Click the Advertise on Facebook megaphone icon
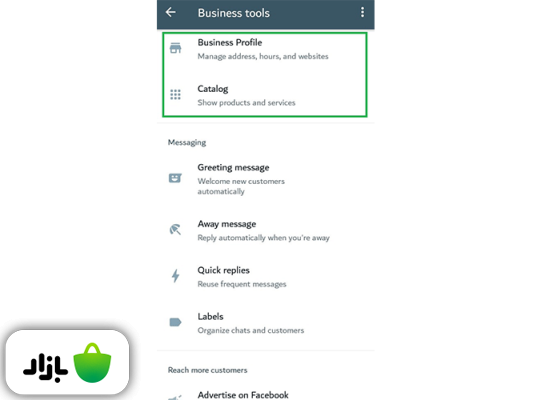The image size is (533, 400). (175, 397)
